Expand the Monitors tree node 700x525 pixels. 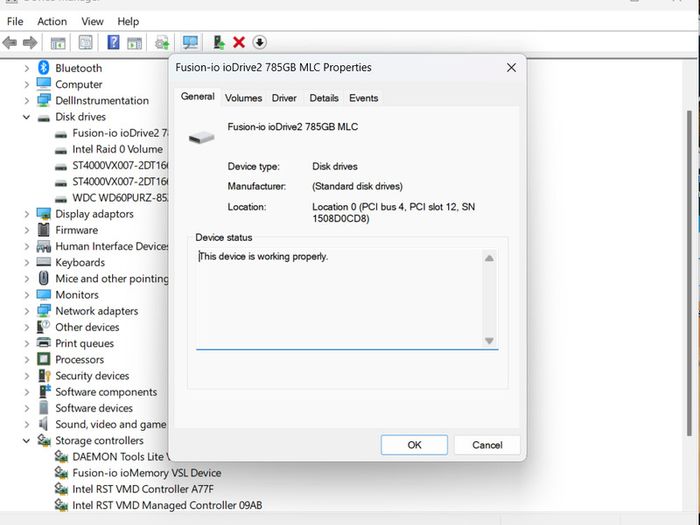click(26, 295)
